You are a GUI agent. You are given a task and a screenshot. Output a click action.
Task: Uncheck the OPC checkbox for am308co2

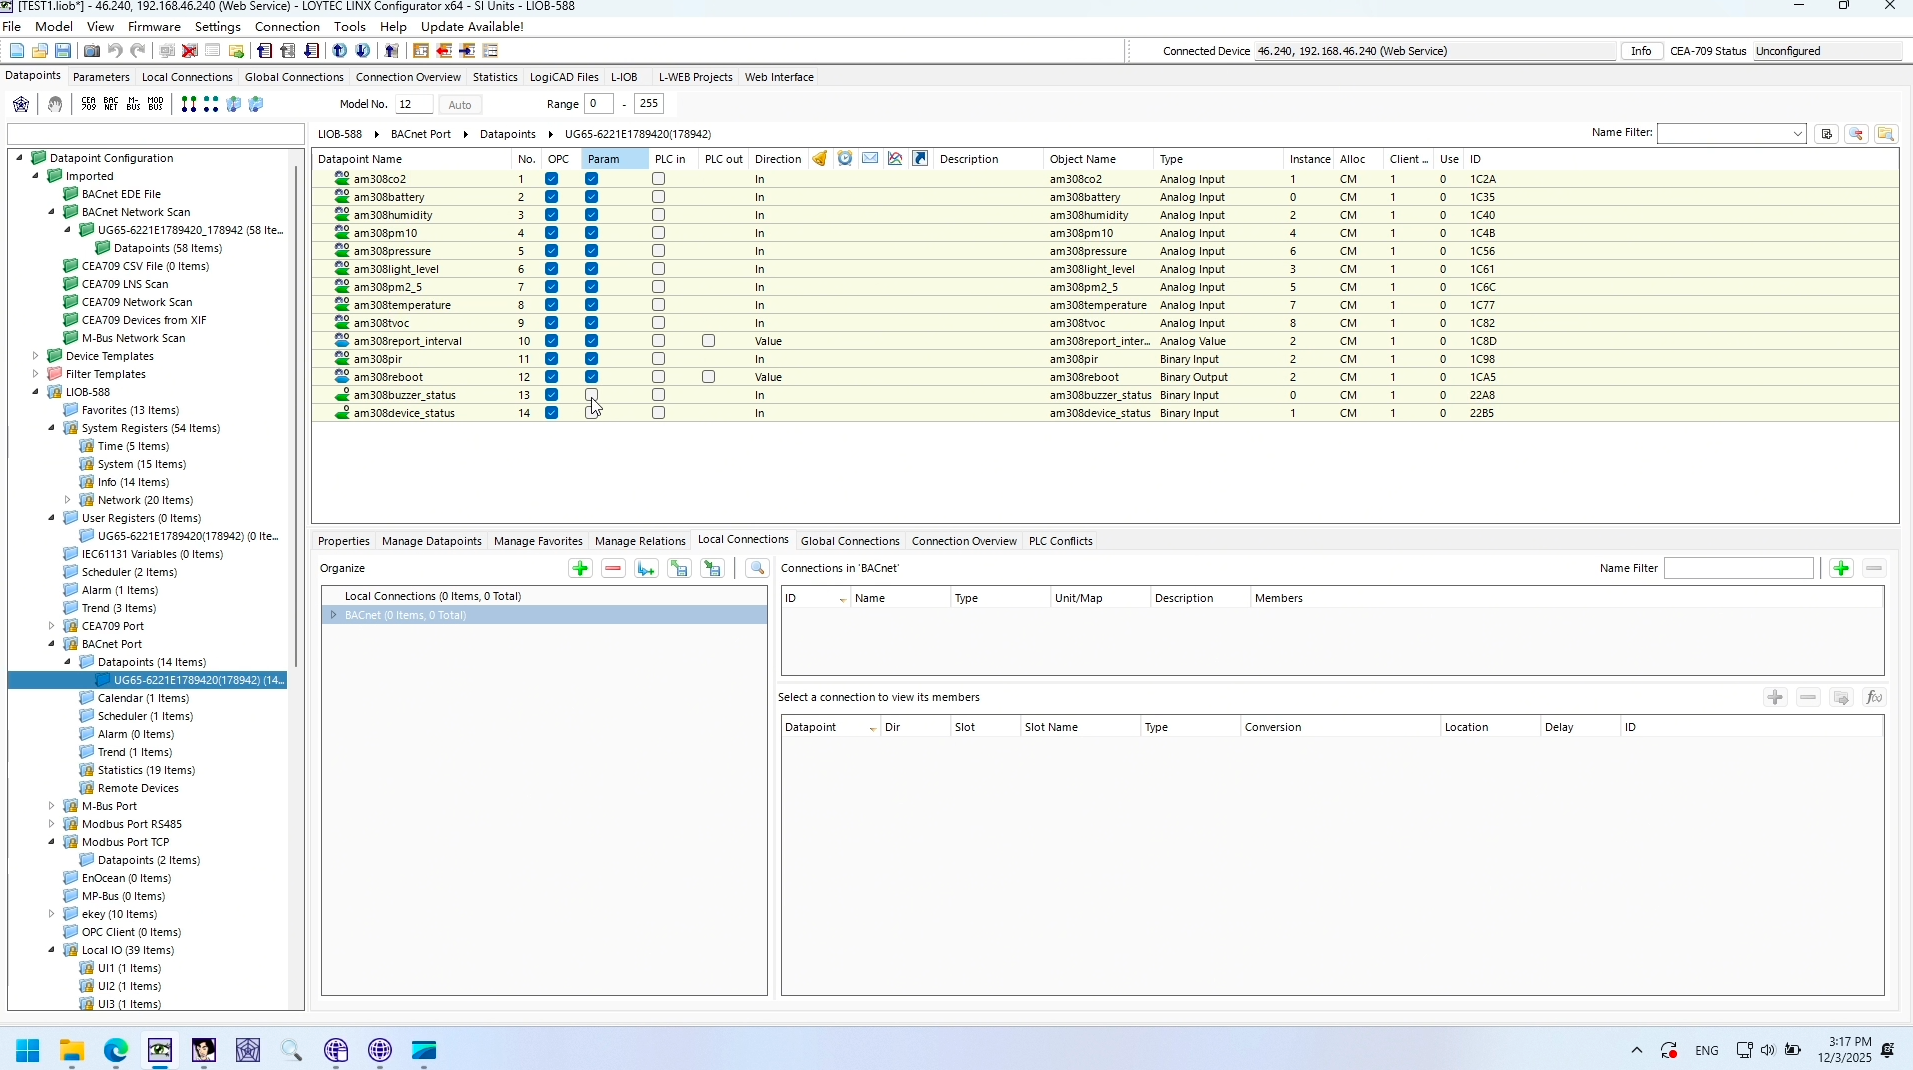click(x=552, y=179)
